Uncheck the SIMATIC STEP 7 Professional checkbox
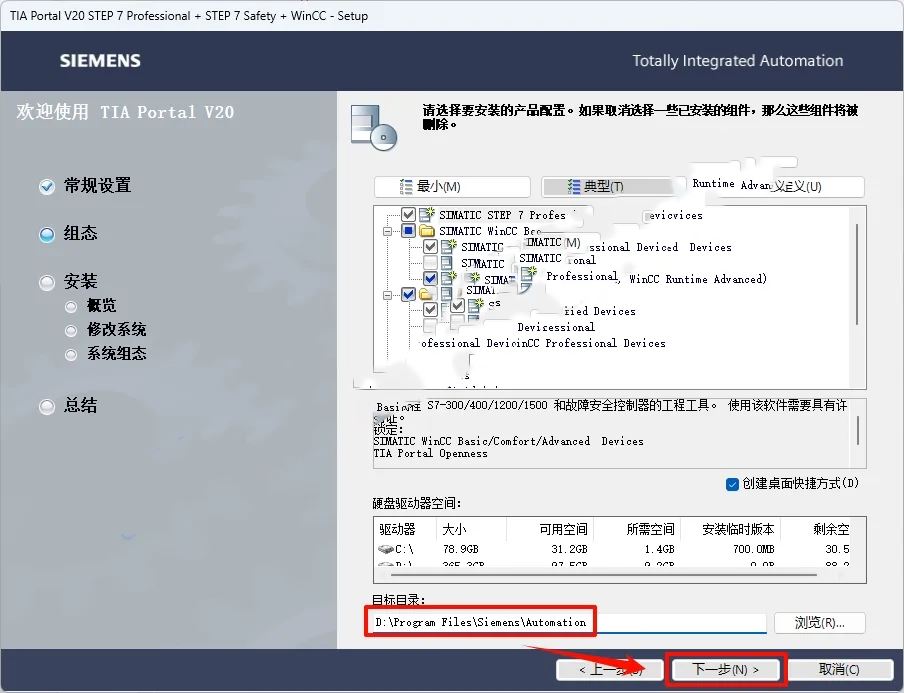 point(408,215)
